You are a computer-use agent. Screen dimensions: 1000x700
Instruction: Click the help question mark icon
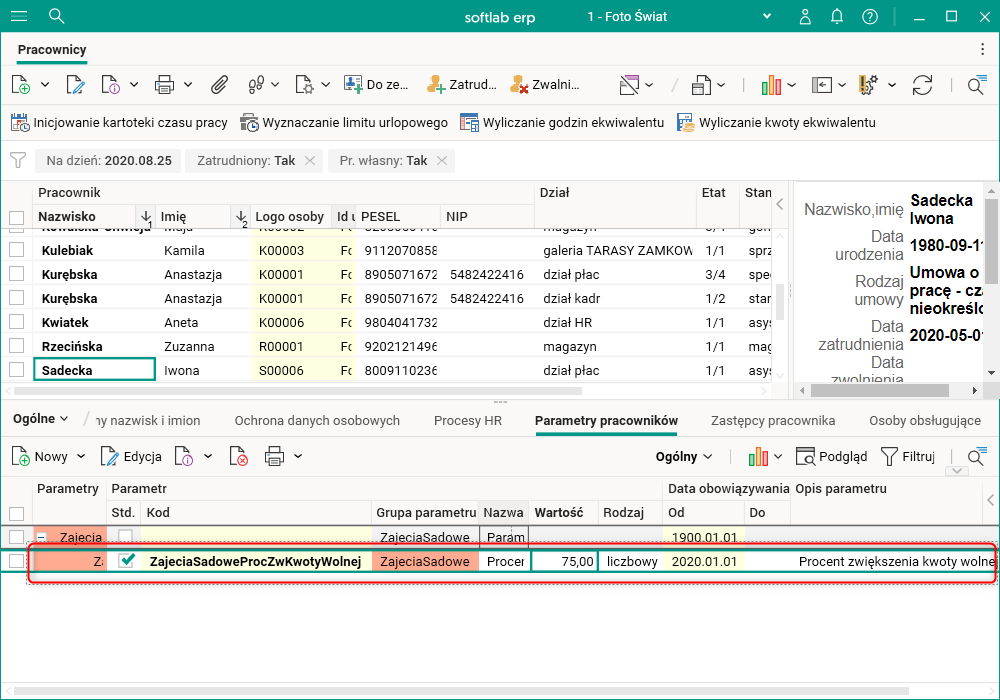[x=870, y=17]
